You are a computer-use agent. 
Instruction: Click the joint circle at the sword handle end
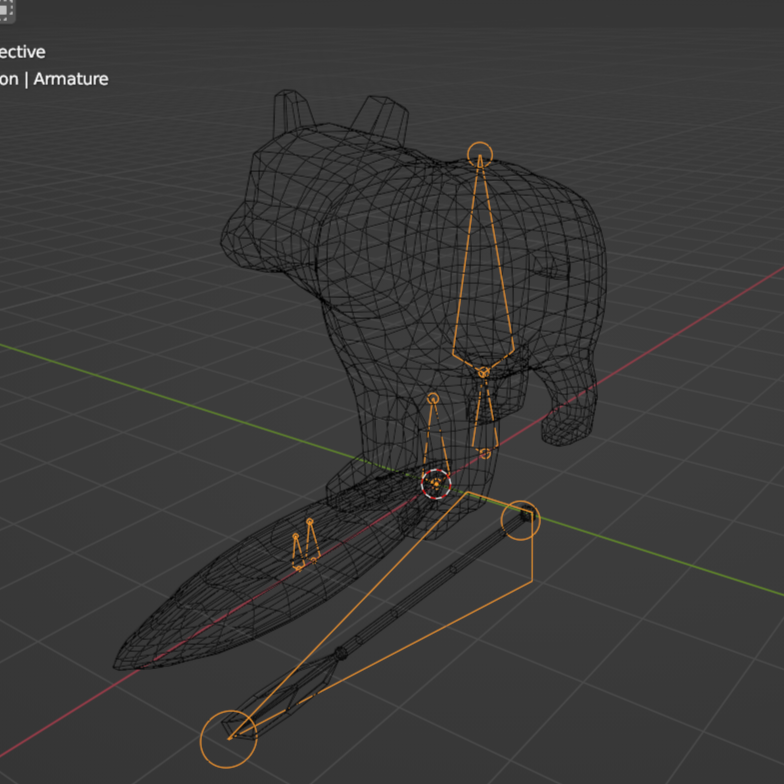(520, 520)
